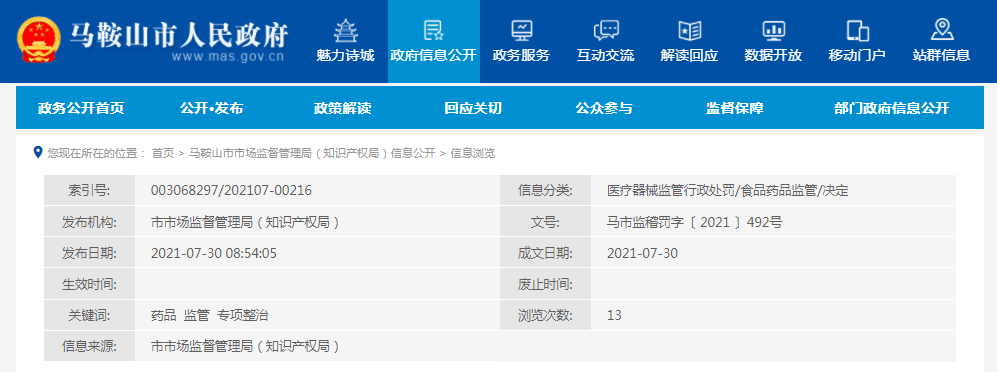The image size is (997, 372).
Task: Go to 政务公开首页 tab
Action: click(81, 108)
